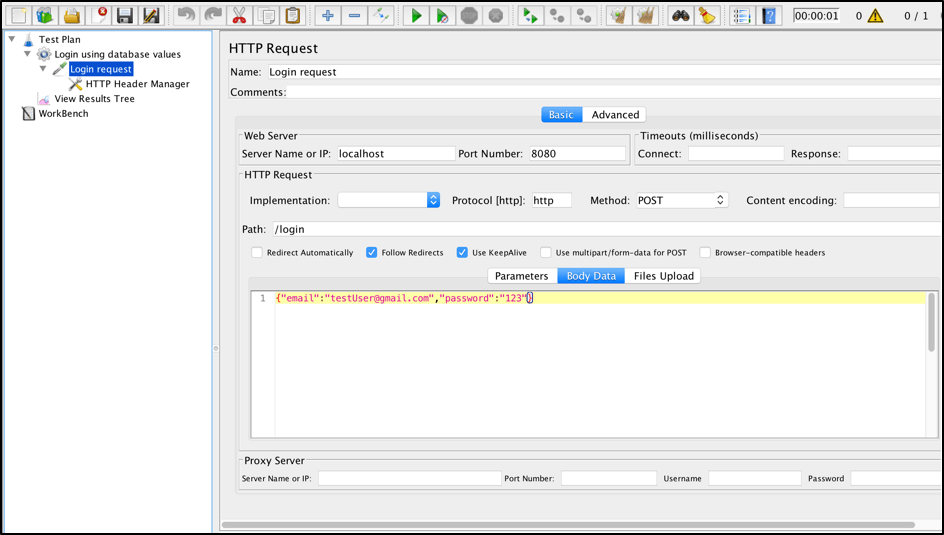Image resolution: width=944 pixels, height=535 pixels.
Task: Select Test Plan in the tree
Action: pos(60,39)
